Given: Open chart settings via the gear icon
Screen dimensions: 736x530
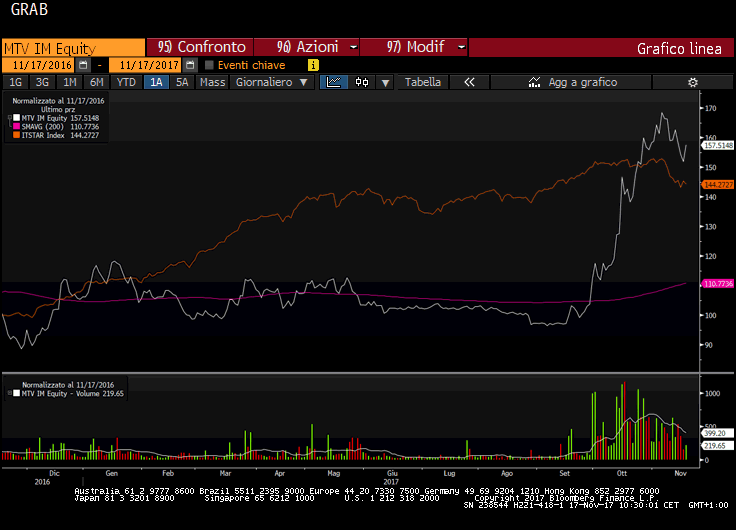Looking at the screenshot, I should (692, 82).
